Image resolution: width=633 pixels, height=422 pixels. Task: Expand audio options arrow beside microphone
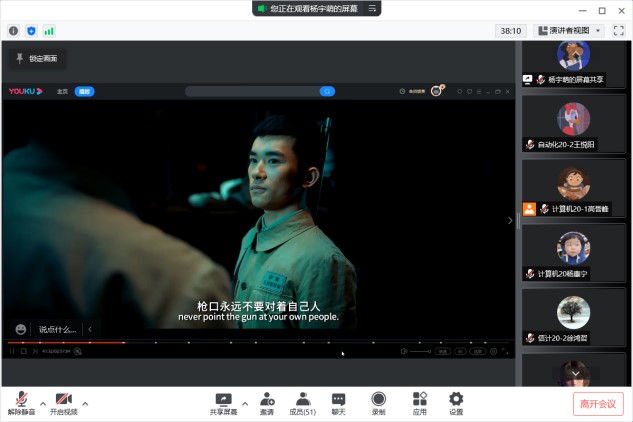click(x=42, y=404)
